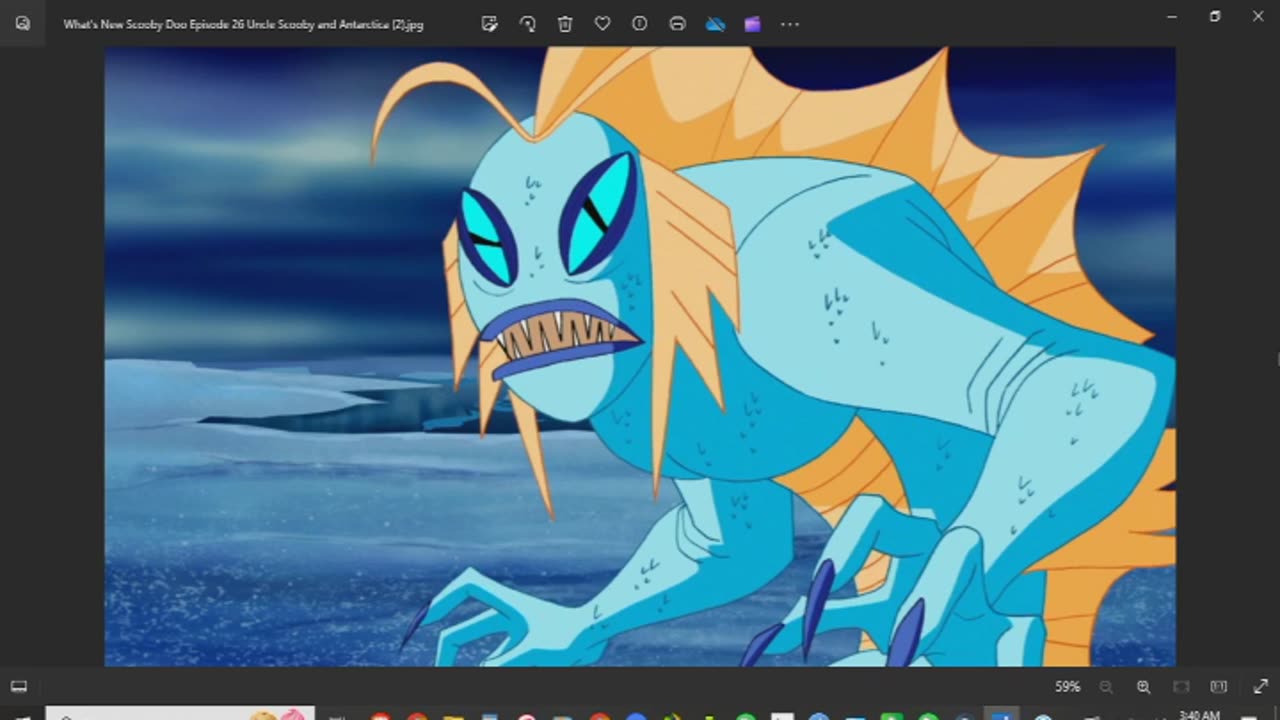Viewport: 1280px width, 720px height.
Task: Rotate the image using the rotate icon
Action: click(x=527, y=24)
